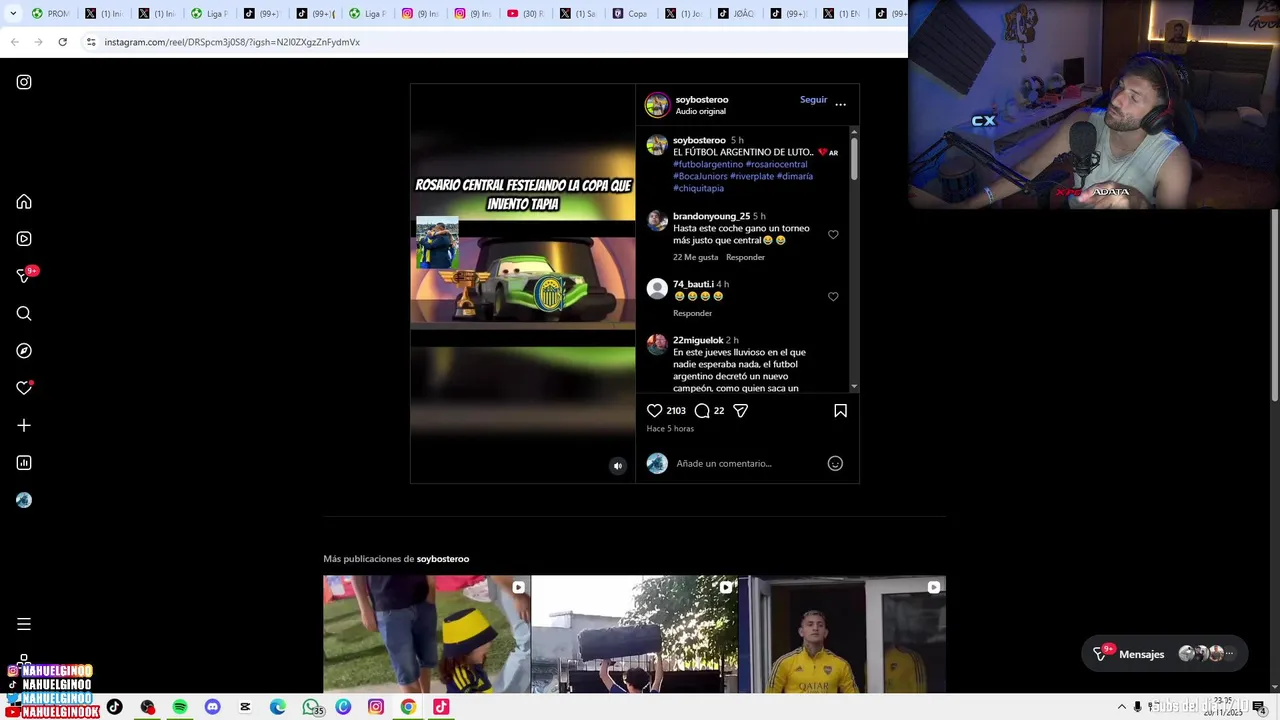Click brandonyoung_25's profile picture
The image size is (1280, 720).
click(x=657, y=221)
